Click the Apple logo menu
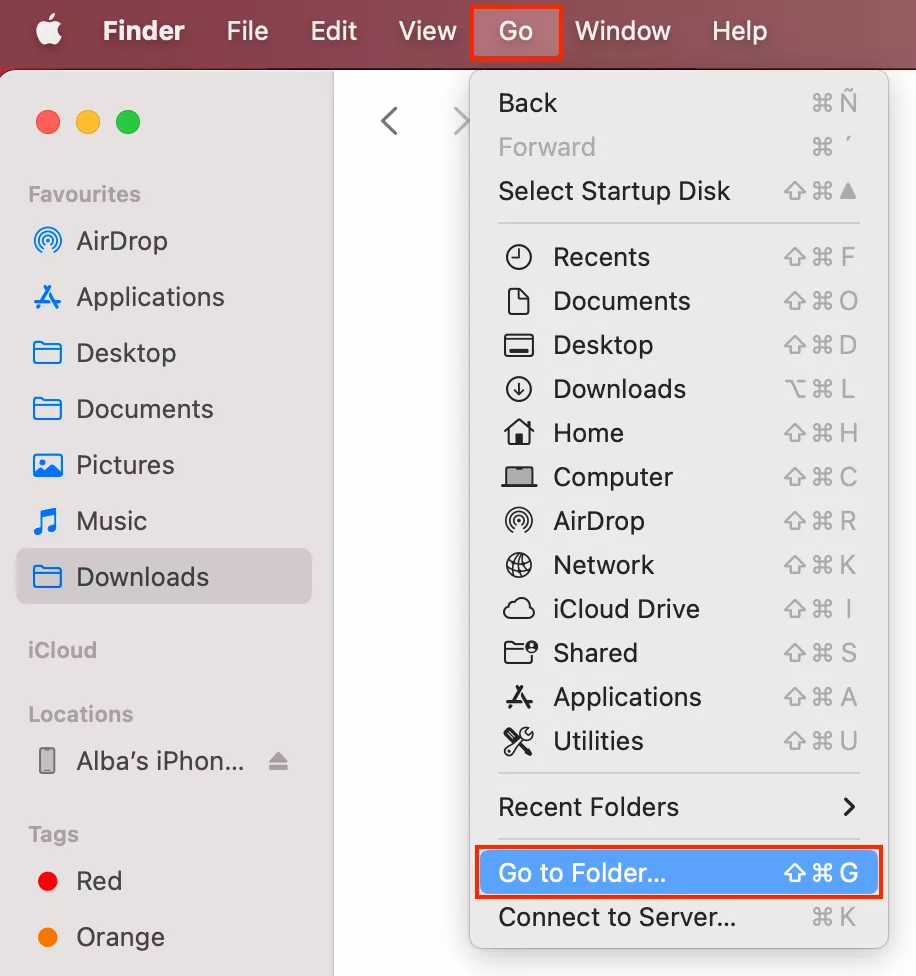 (49, 31)
